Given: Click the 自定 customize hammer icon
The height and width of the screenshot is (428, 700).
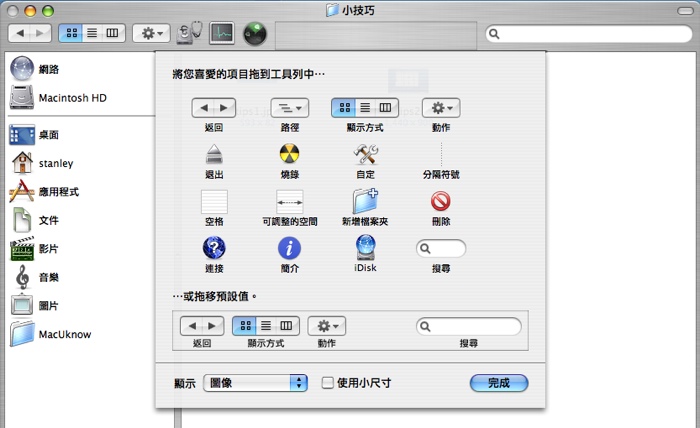Looking at the screenshot, I should coord(366,154).
